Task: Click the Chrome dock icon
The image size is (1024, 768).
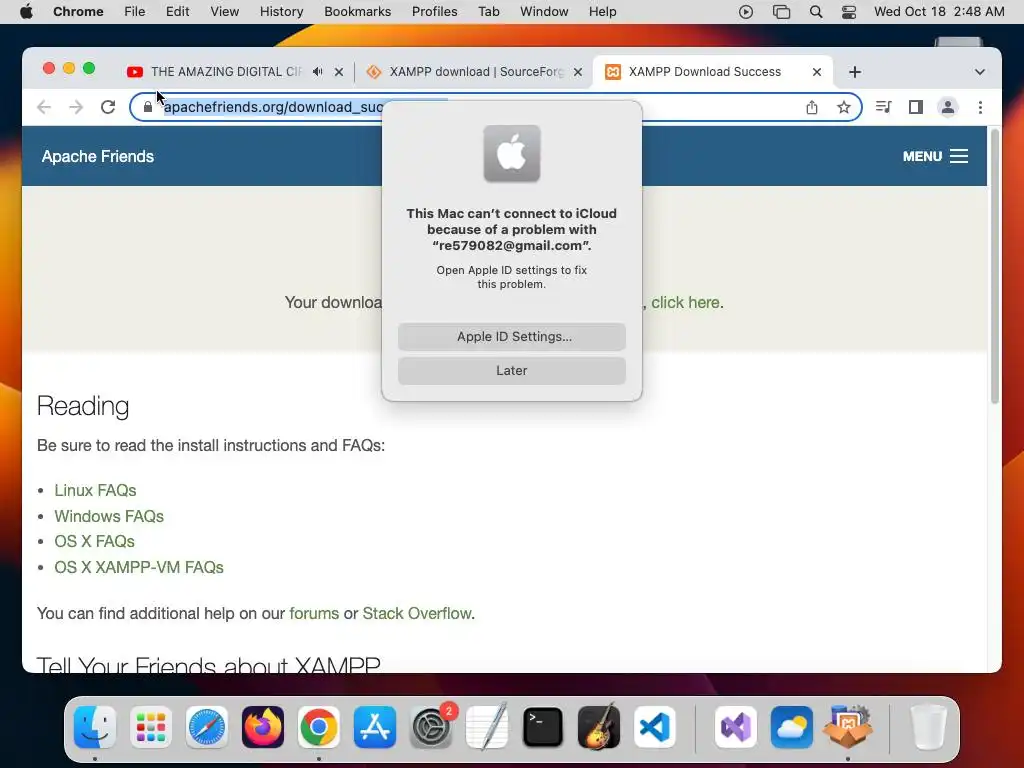Action: point(319,727)
